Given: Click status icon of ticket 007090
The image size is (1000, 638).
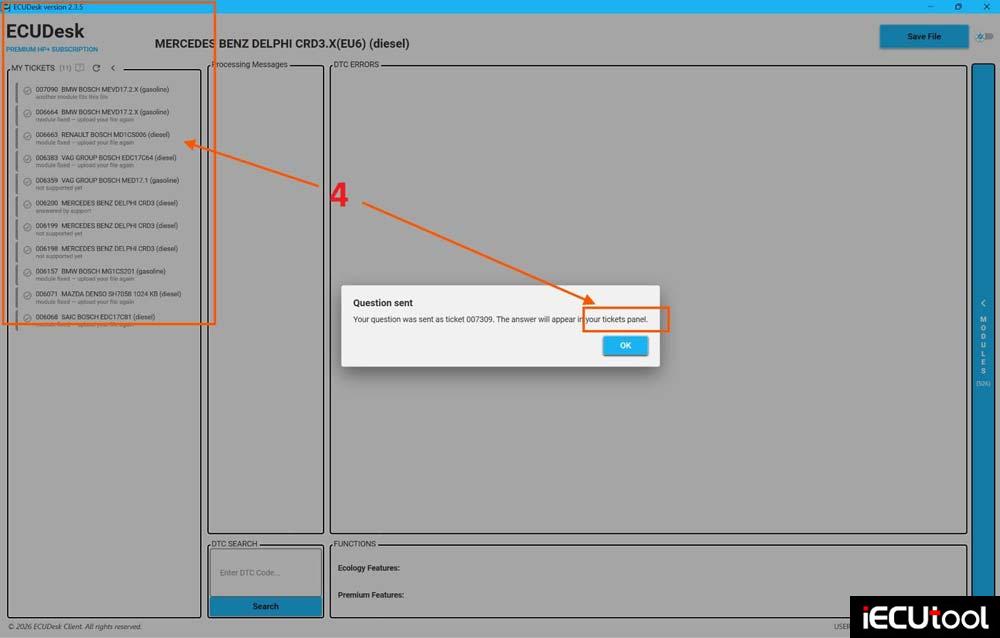Looking at the screenshot, I should (27, 91).
